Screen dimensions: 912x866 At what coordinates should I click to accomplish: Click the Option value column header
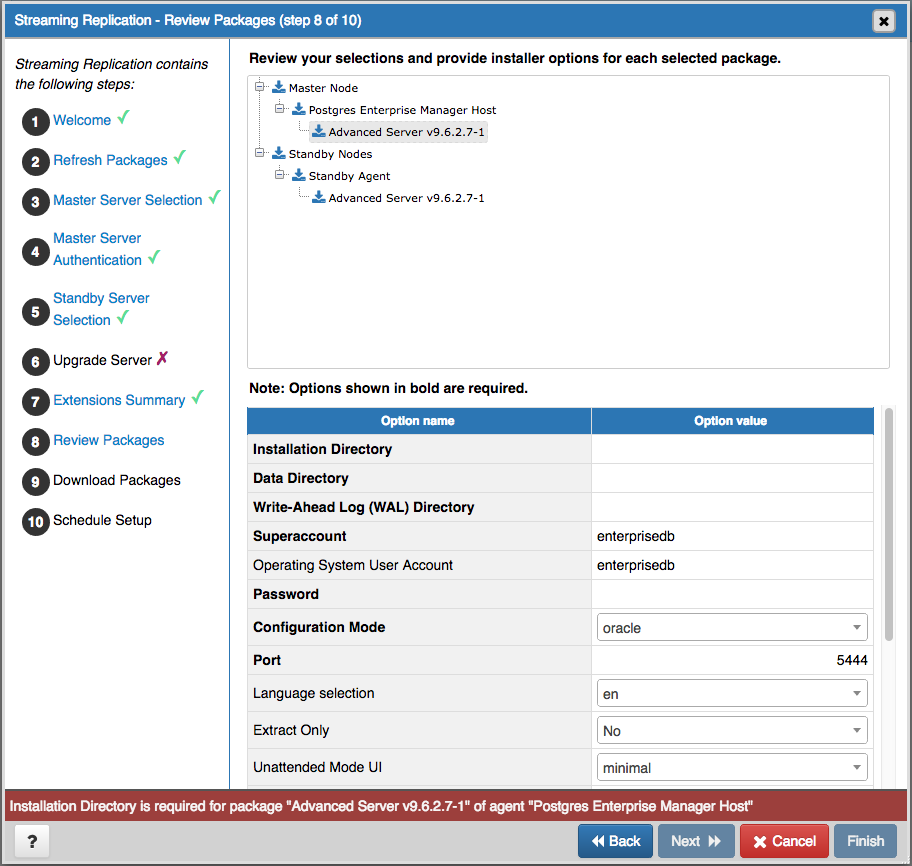[732, 420]
